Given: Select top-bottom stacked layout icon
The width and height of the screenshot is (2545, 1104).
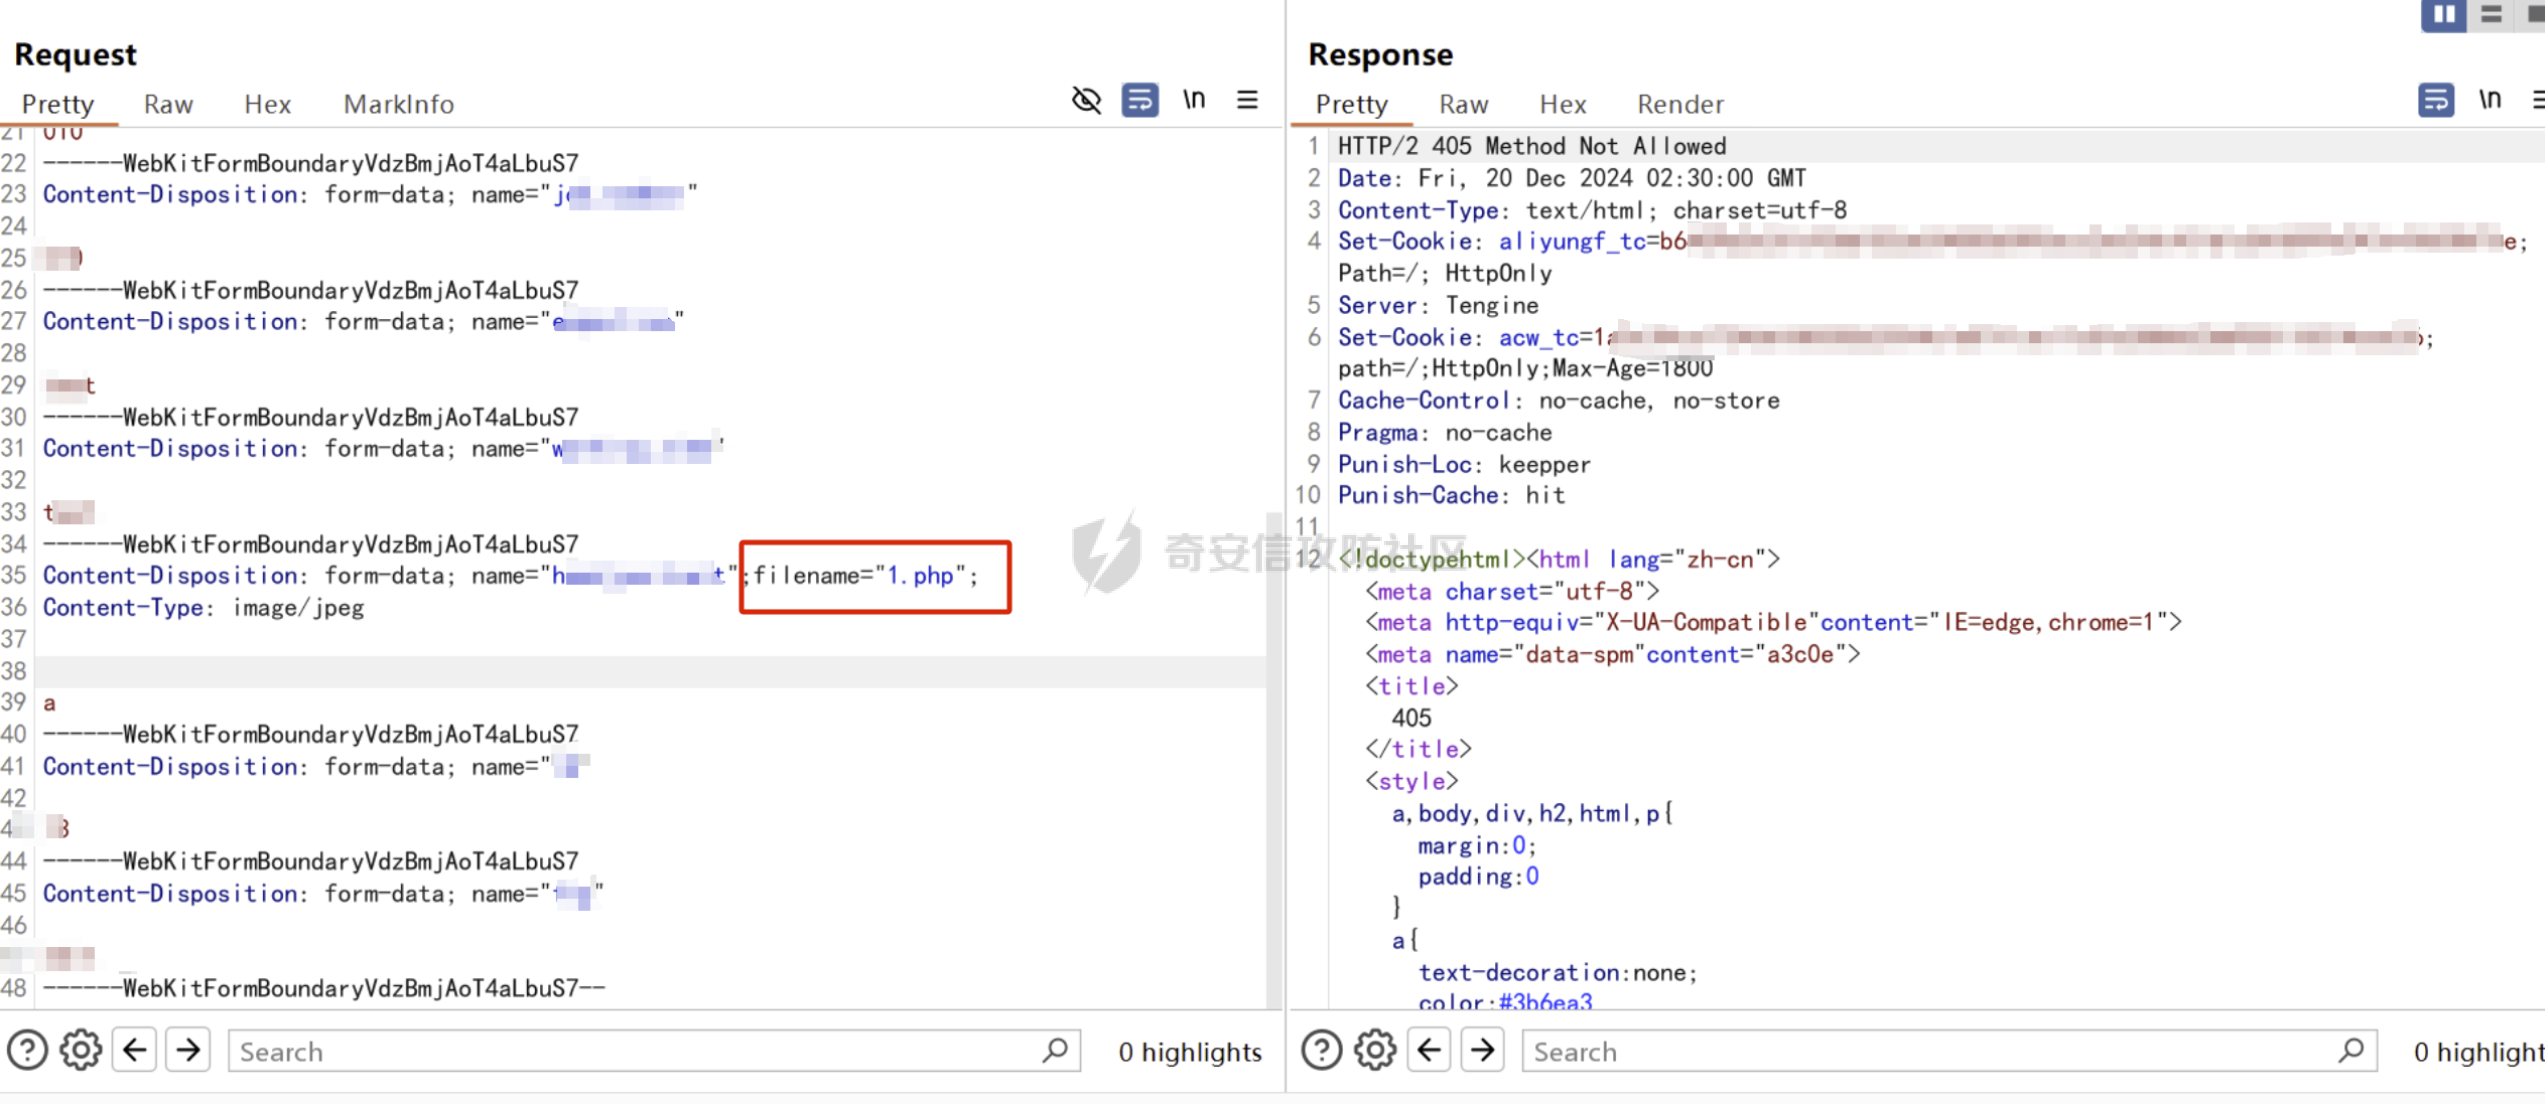Looking at the screenshot, I should click(2491, 14).
